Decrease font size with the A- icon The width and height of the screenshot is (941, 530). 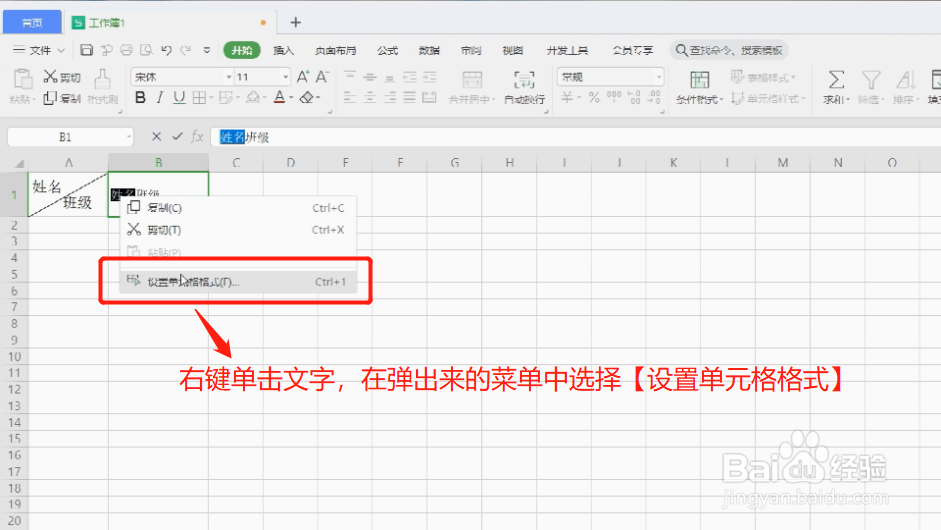pos(322,77)
